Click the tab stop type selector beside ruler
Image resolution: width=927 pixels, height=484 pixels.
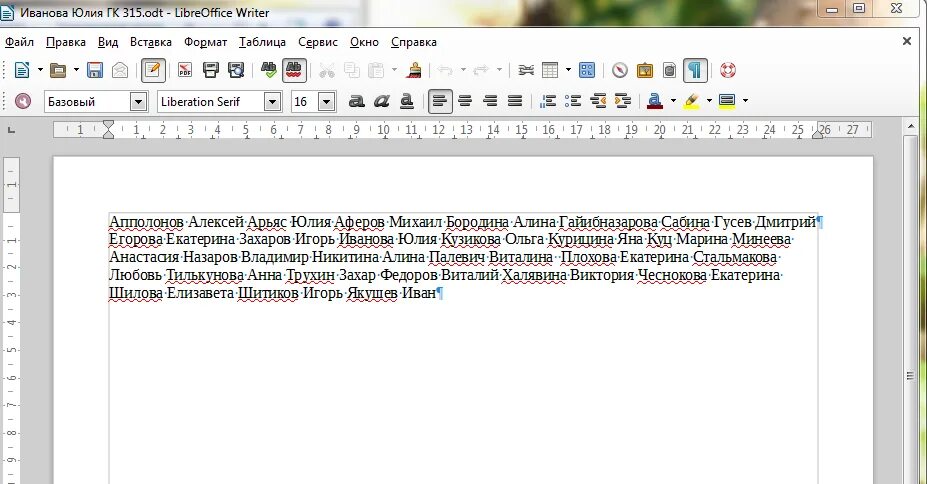pos(11,129)
